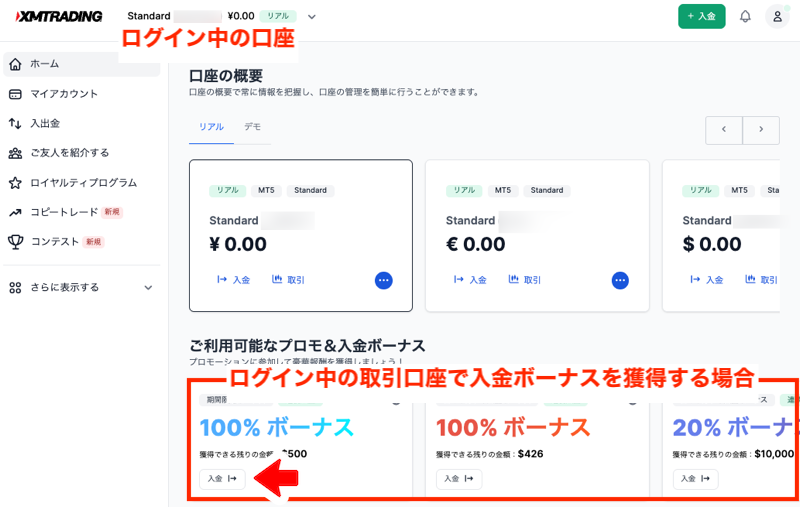Open options menu on yen account card

click(x=384, y=280)
